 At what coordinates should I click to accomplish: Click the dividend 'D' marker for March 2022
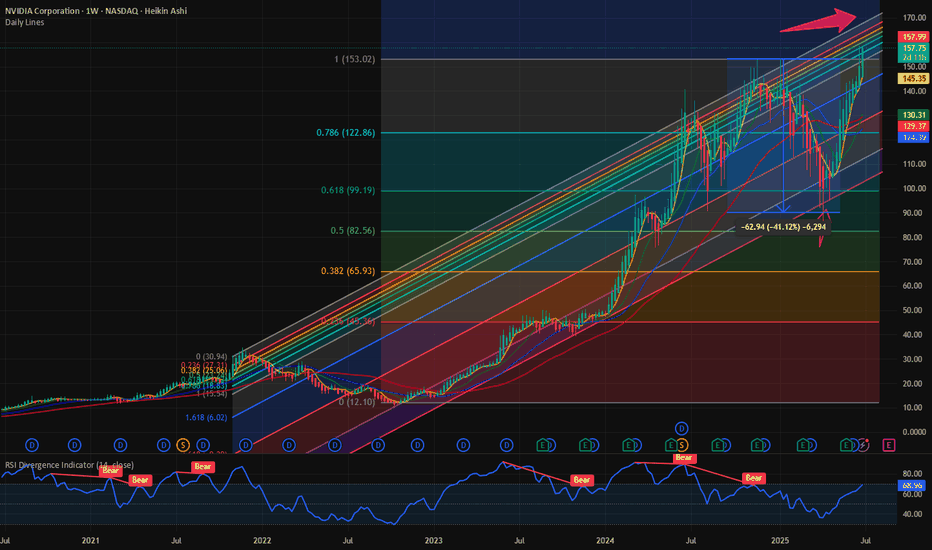click(289, 445)
